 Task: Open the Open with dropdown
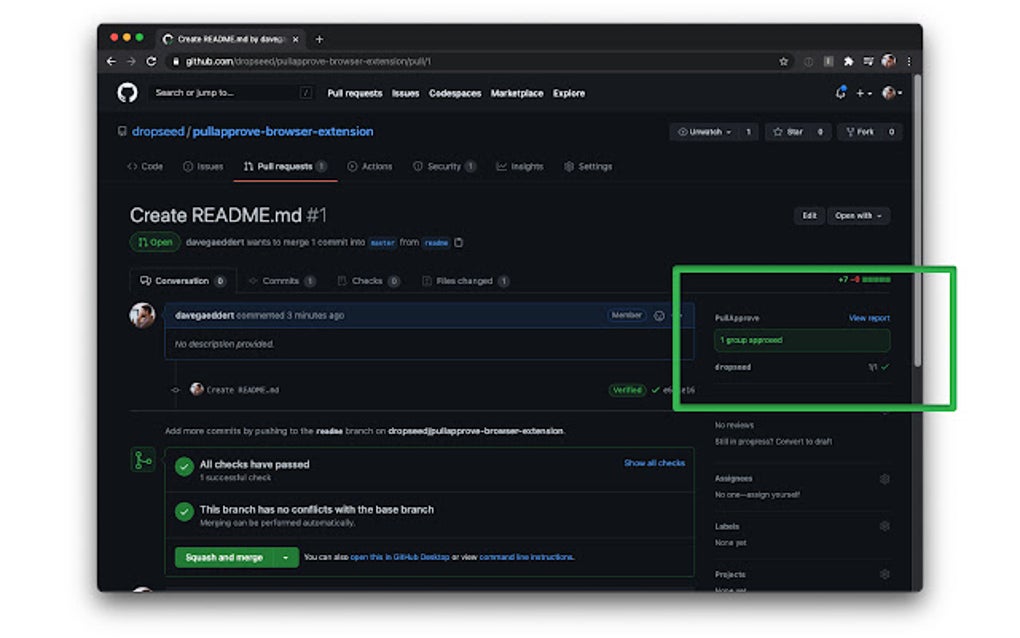858,216
